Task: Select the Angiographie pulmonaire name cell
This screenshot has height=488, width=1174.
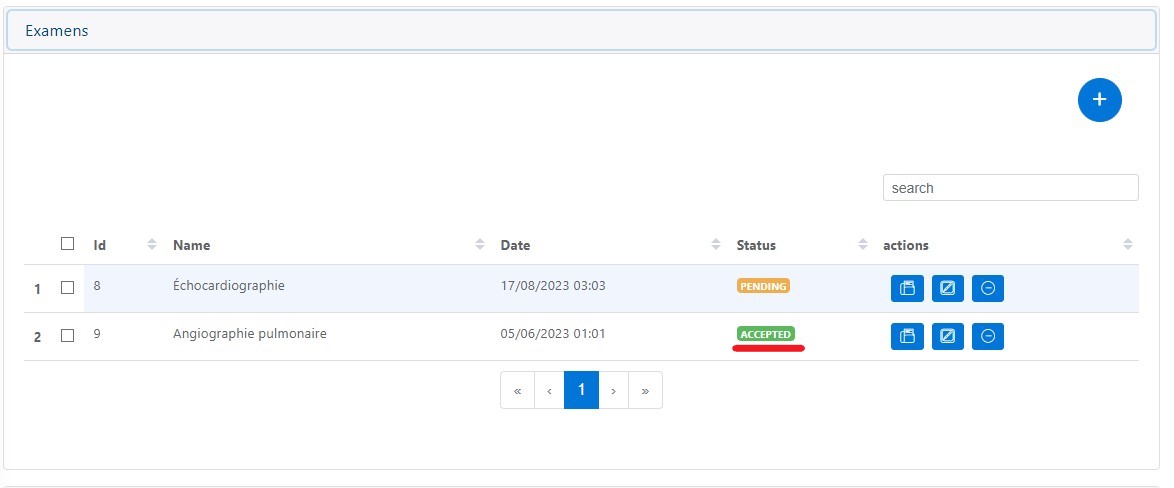Action: click(x=249, y=334)
